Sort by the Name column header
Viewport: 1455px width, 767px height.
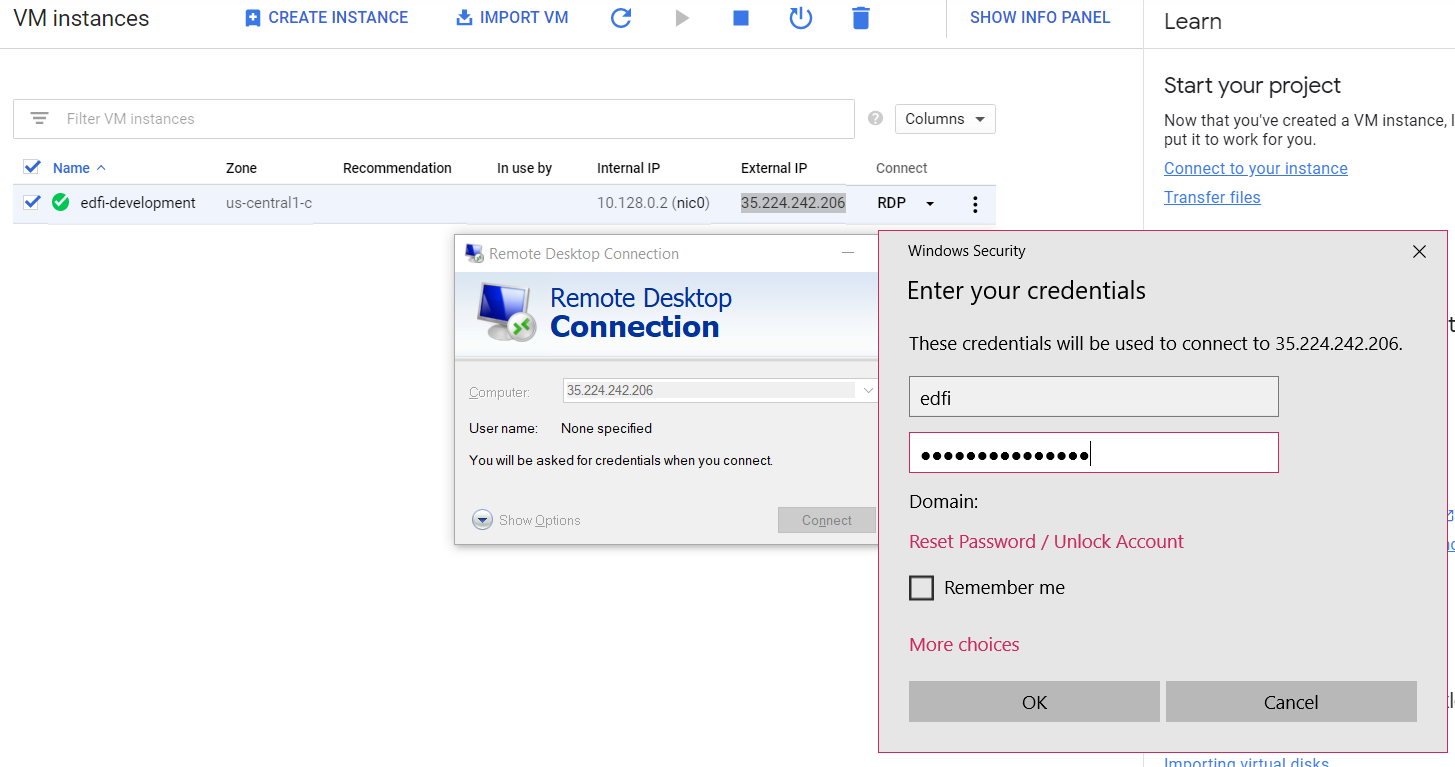pyautogui.click(x=79, y=168)
